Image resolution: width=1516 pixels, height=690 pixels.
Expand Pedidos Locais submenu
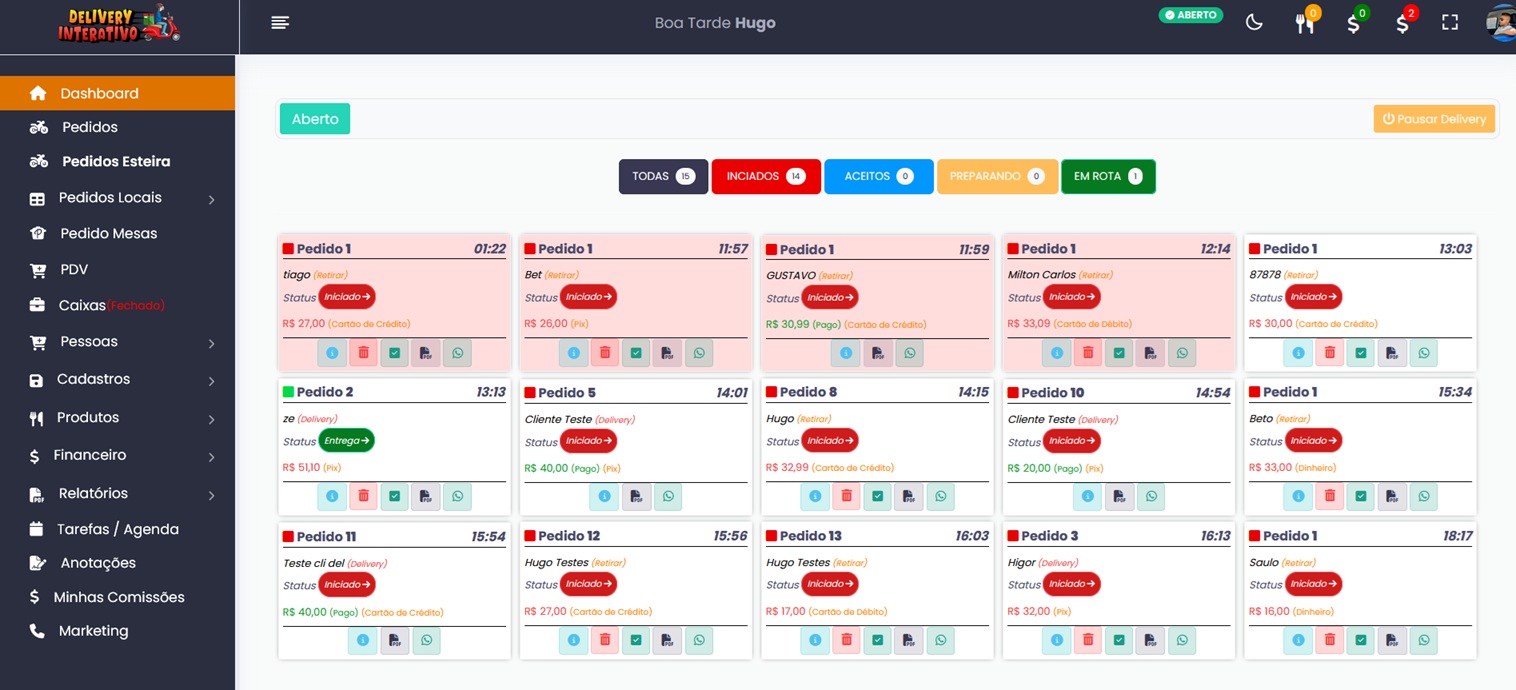tap(122, 198)
